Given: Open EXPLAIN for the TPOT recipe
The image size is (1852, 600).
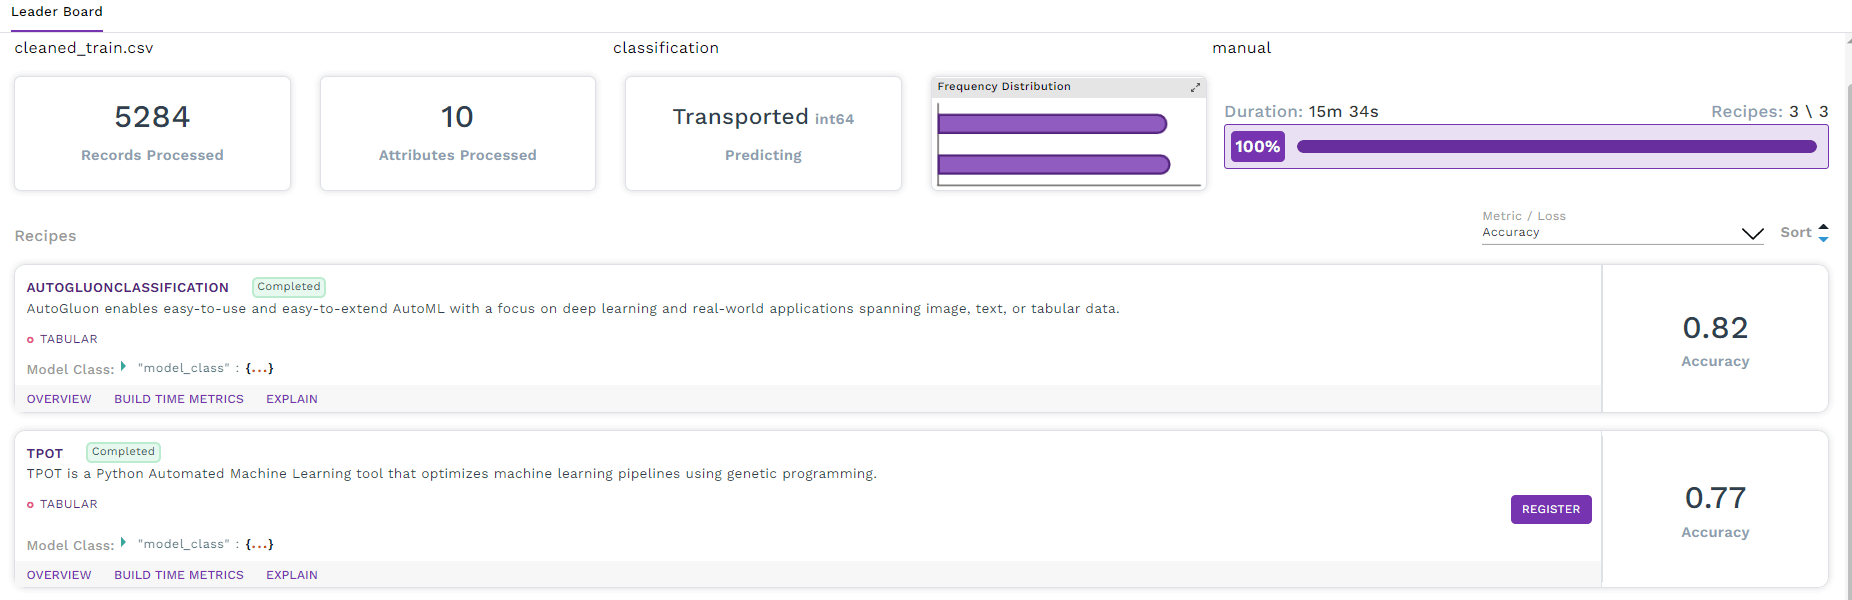Looking at the screenshot, I should 292,575.
